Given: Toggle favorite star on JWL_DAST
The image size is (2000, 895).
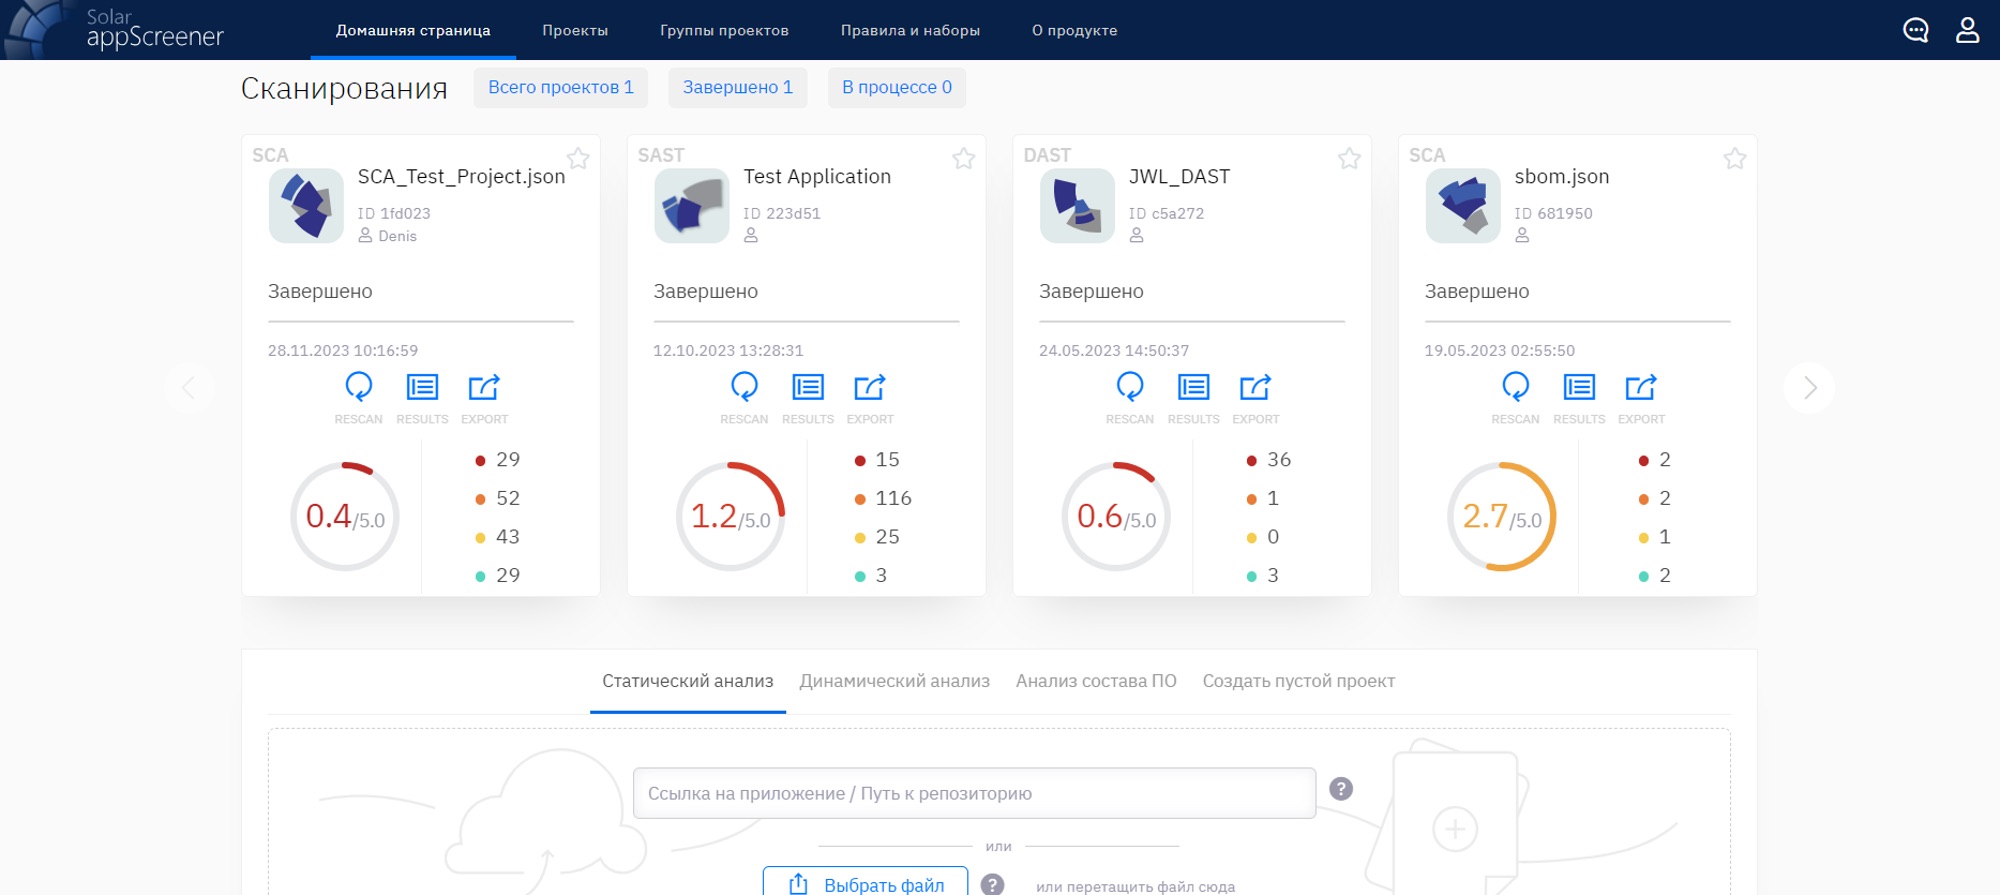Looking at the screenshot, I should [1350, 158].
